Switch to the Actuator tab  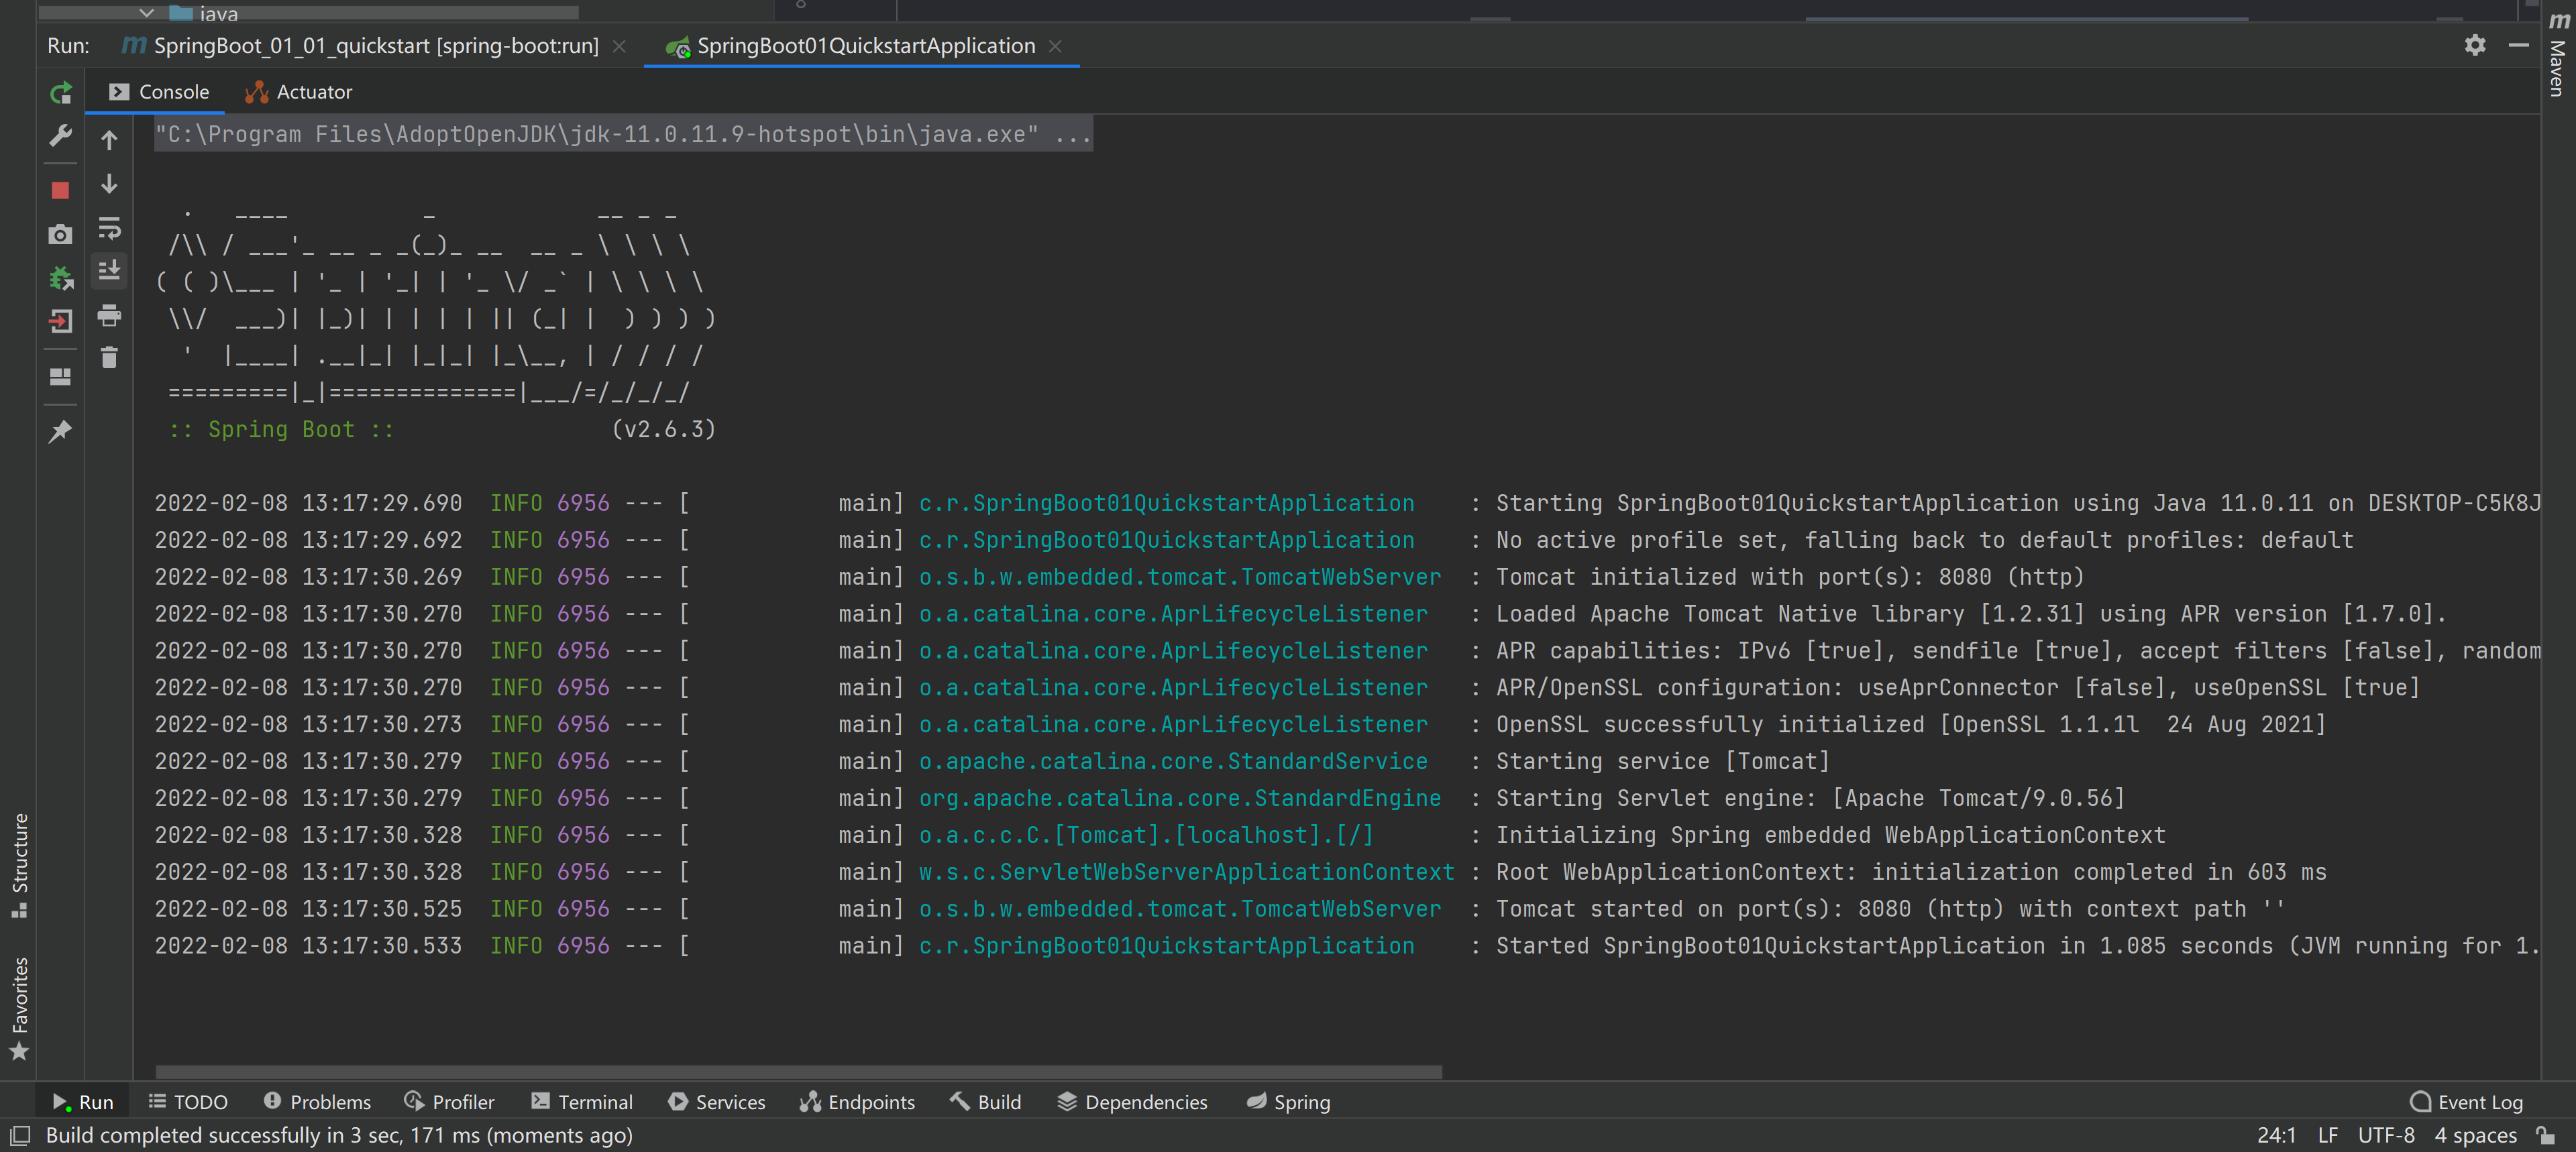pos(299,92)
